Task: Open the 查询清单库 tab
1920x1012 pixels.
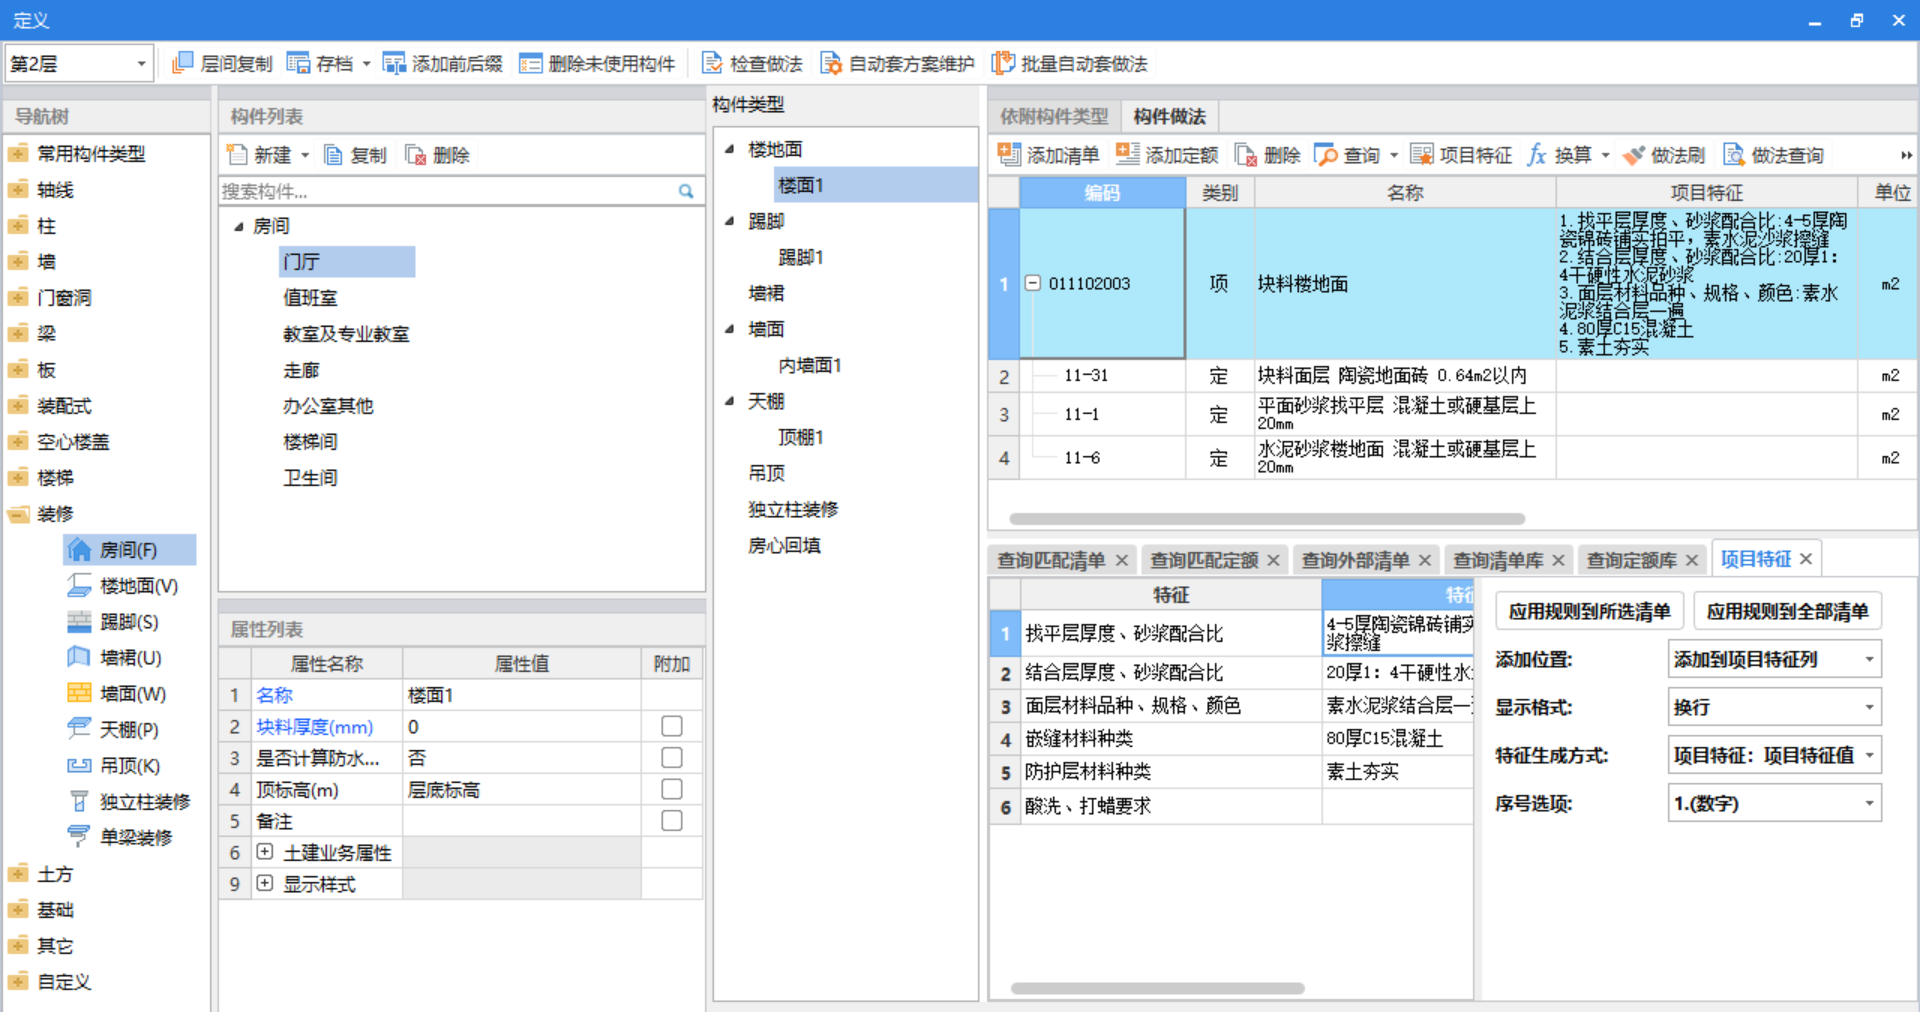Action: (1498, 560)
